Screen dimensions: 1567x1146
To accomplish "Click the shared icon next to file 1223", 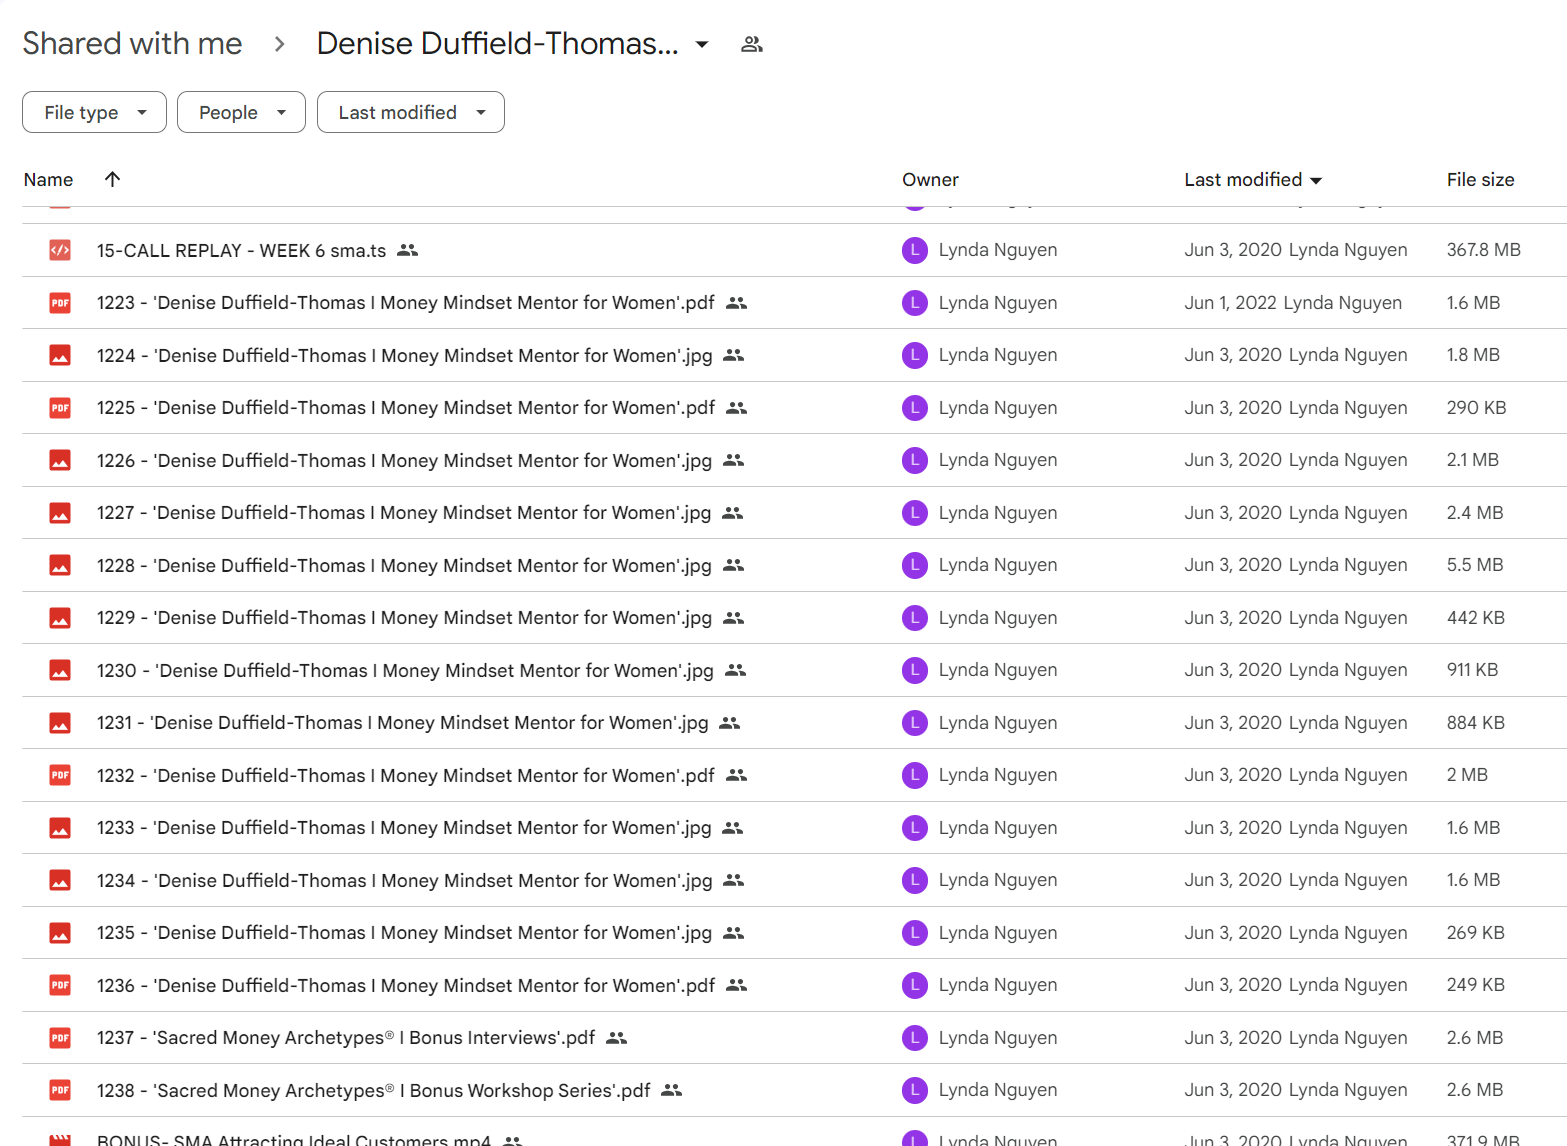I will [x=736, y=303].
